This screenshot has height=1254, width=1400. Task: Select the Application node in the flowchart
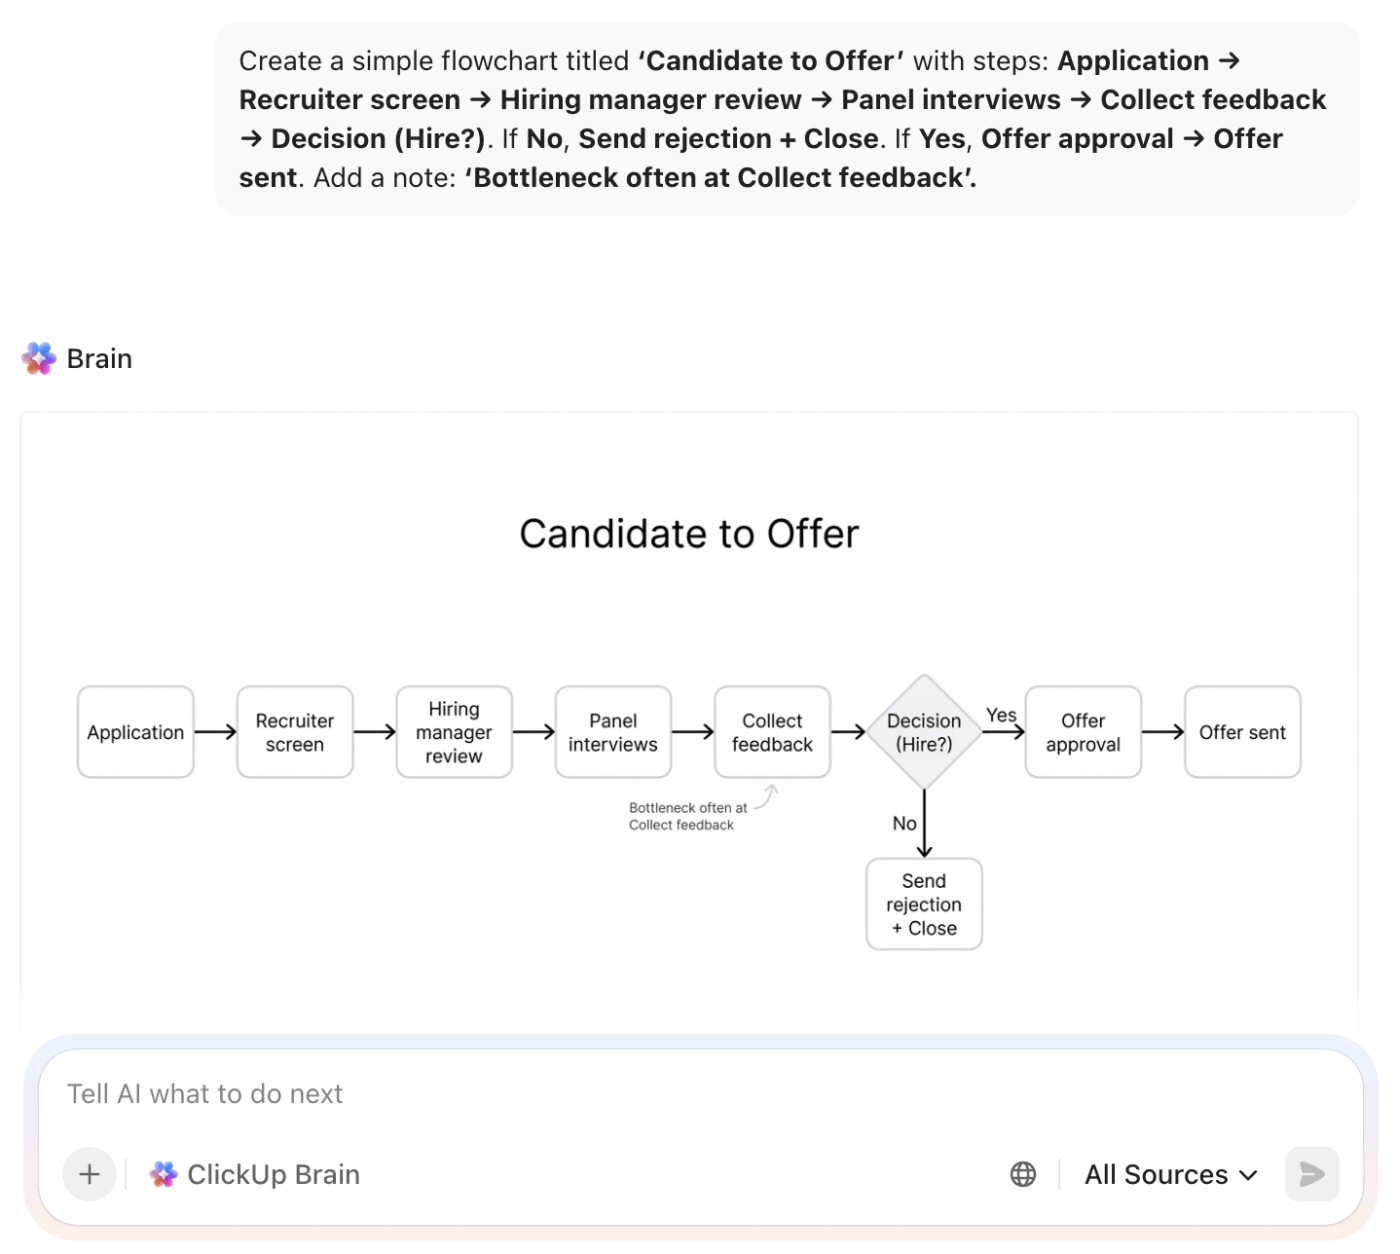coord(134,731)
